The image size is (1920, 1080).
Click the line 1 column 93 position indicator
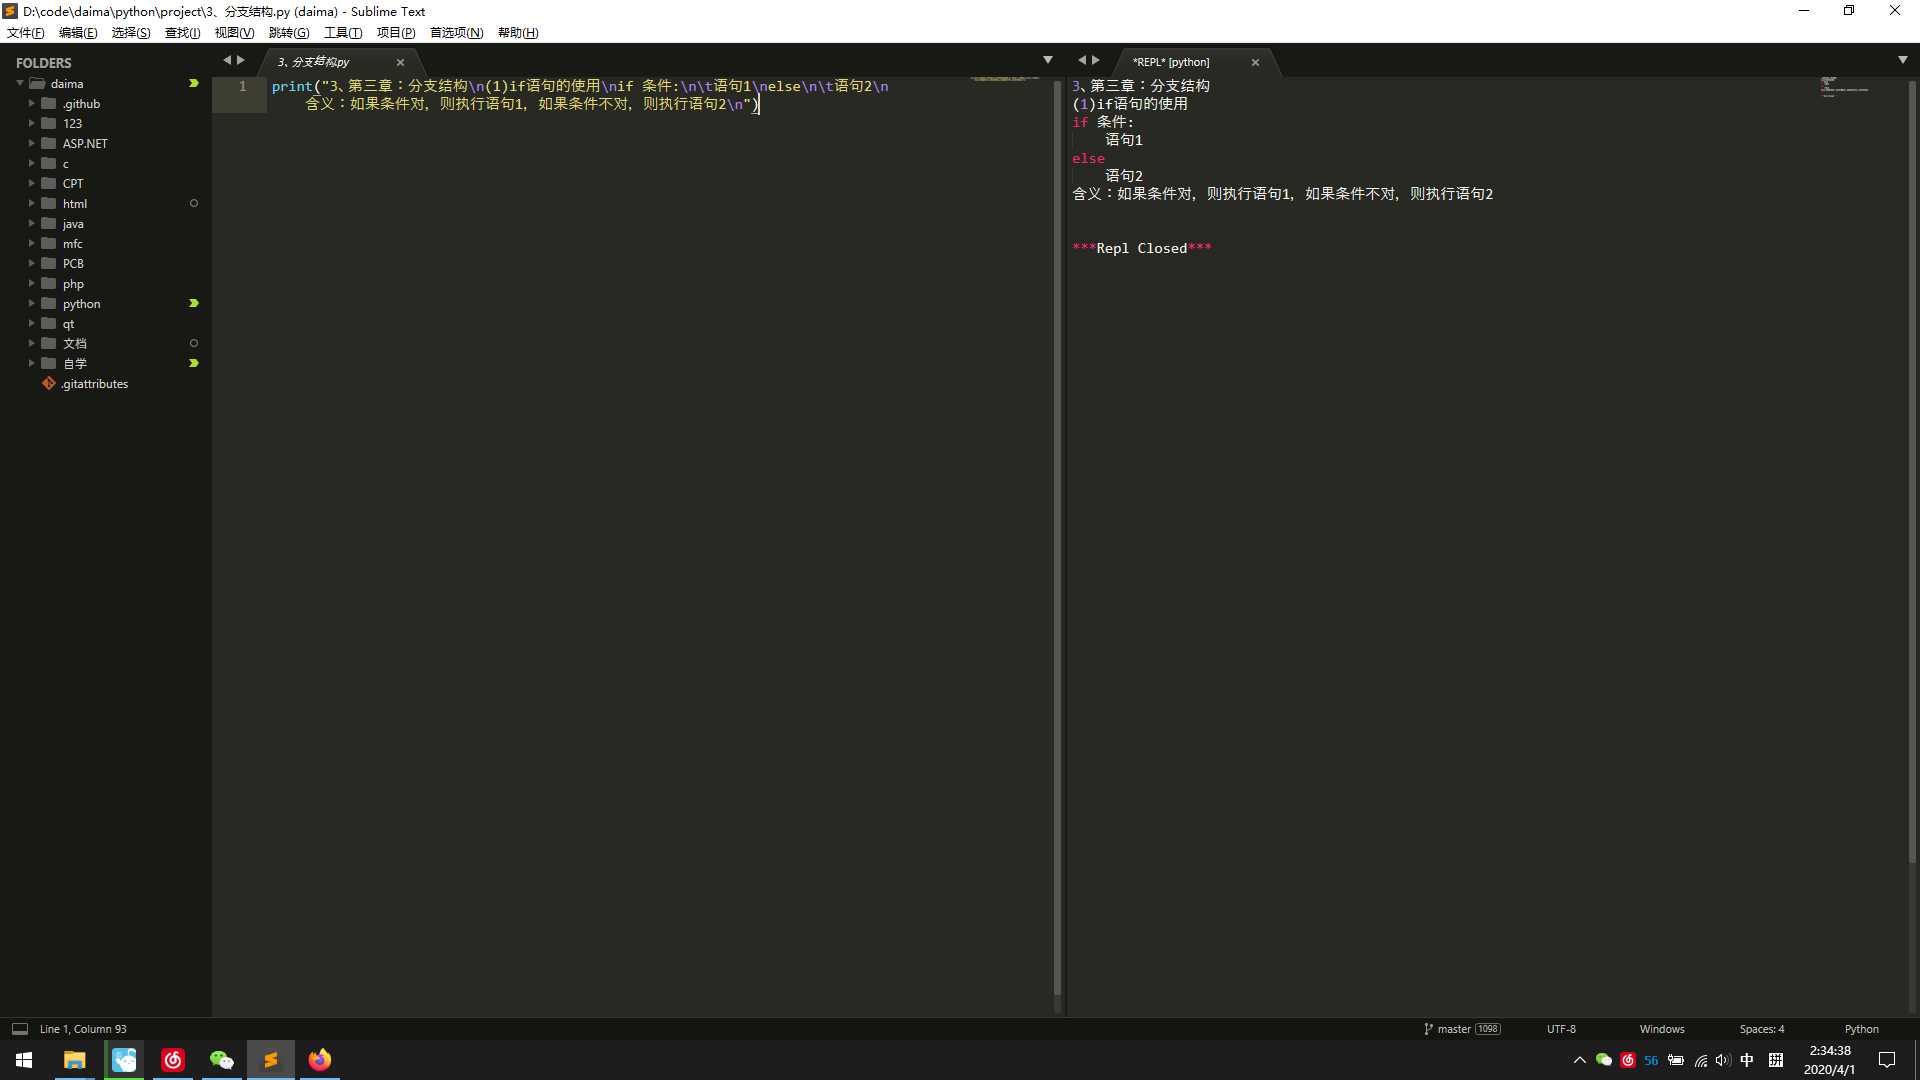click(x=82, y=1029)
